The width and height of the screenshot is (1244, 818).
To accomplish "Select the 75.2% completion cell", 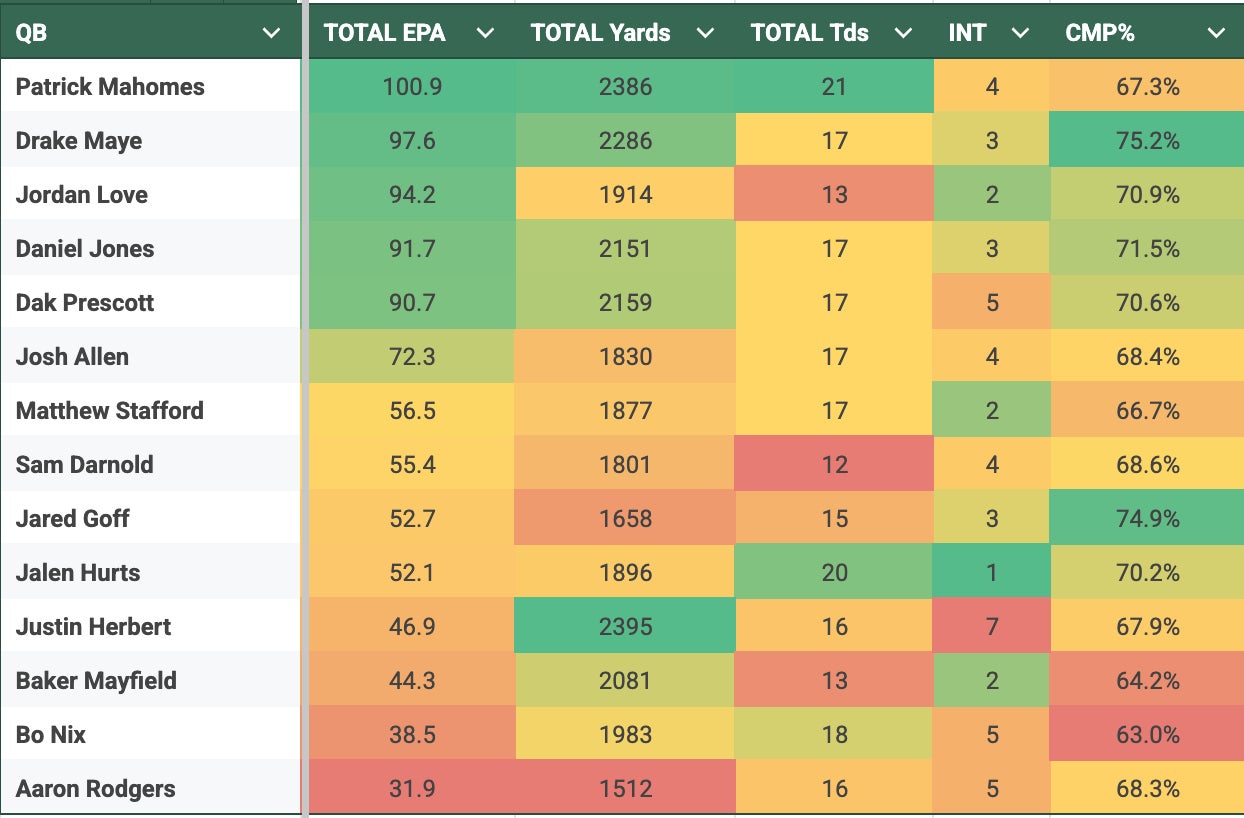I will click(1147, 141).
